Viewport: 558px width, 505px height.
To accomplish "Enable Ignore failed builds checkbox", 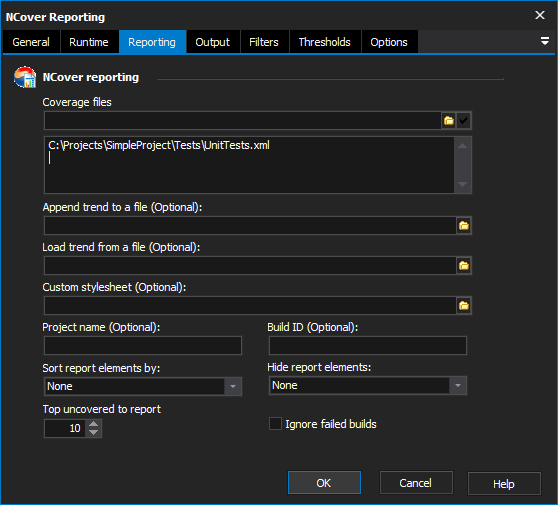I will click(275, 424).
